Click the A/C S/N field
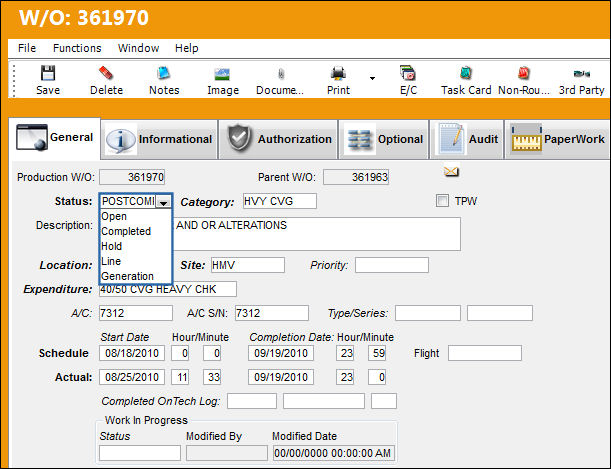The height and width of the screenshot is (469, 611). pyautogui.click(x=272, y=313)
